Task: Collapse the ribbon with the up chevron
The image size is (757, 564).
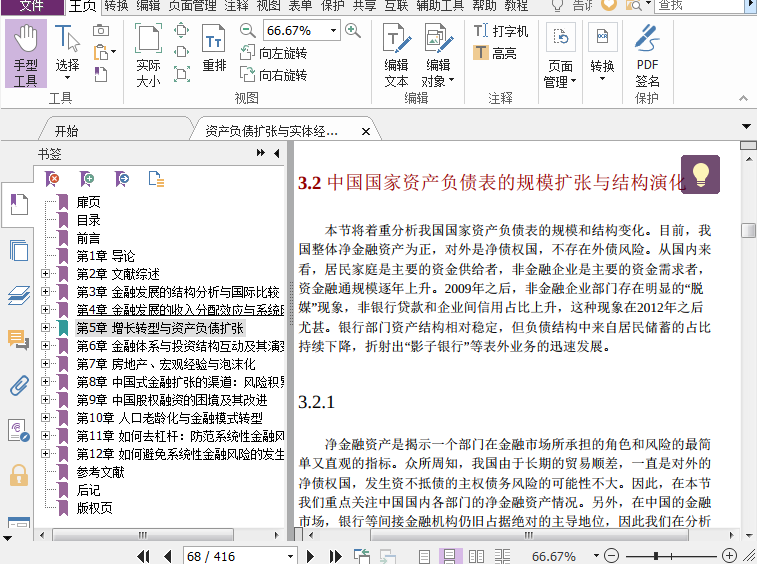Action: pos(743,99)
